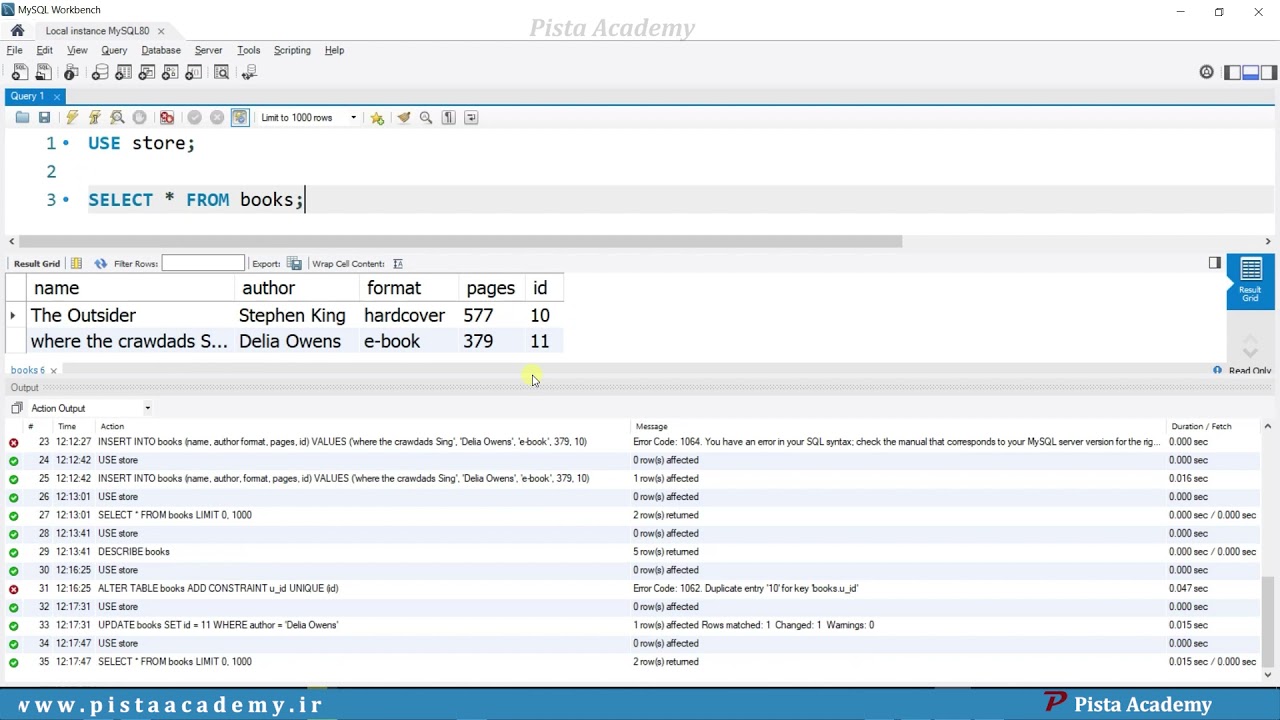This screenshot has height=720, width=1280.
Task: Open the Server menu
Action: pyautogui.click(x=208, y=50)
